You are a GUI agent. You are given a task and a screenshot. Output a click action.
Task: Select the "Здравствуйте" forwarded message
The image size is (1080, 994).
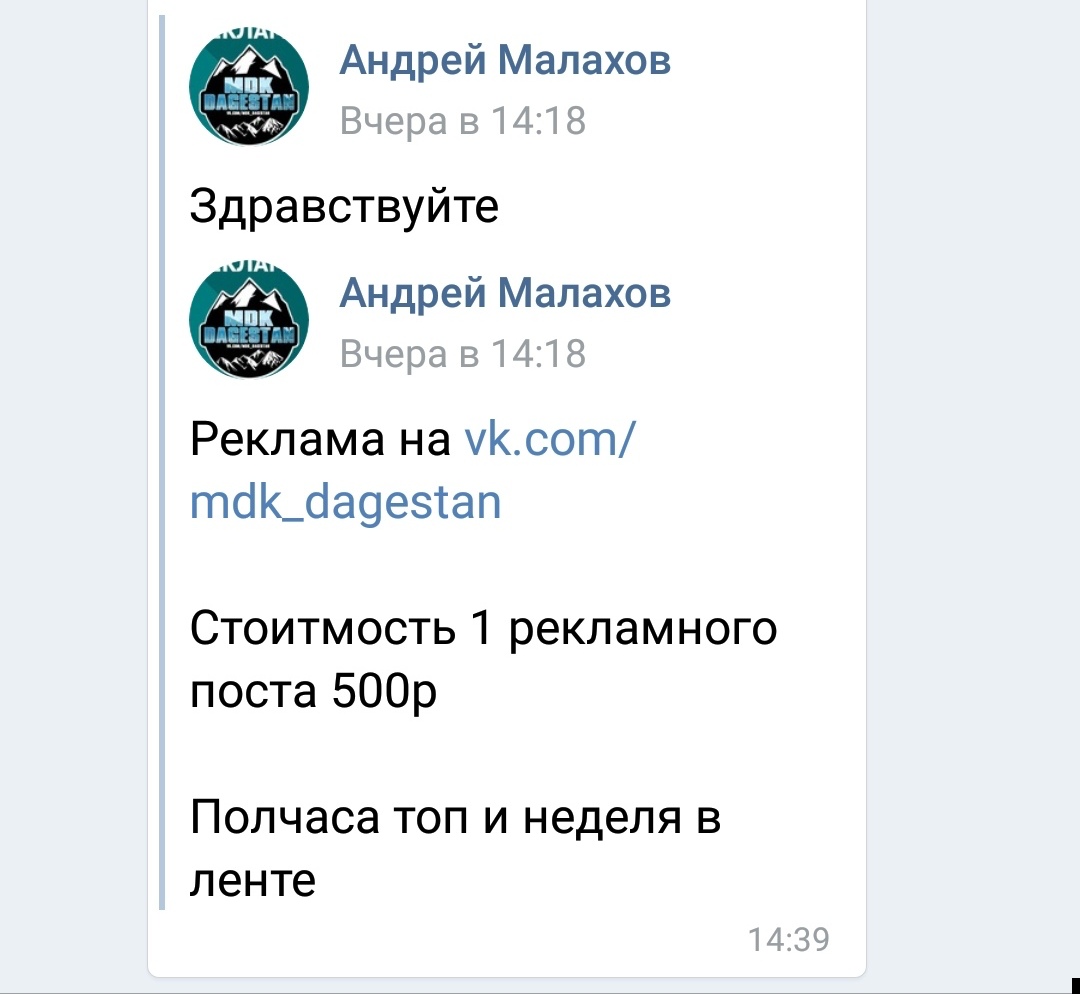click(344, 206)
